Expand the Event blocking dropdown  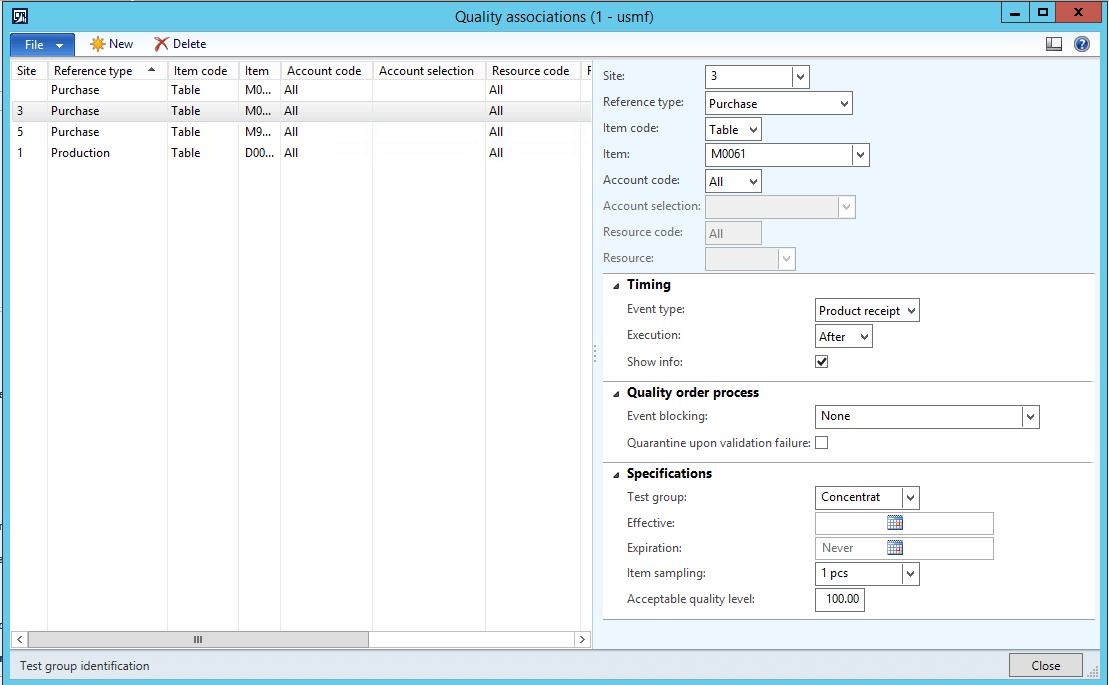1033,416
